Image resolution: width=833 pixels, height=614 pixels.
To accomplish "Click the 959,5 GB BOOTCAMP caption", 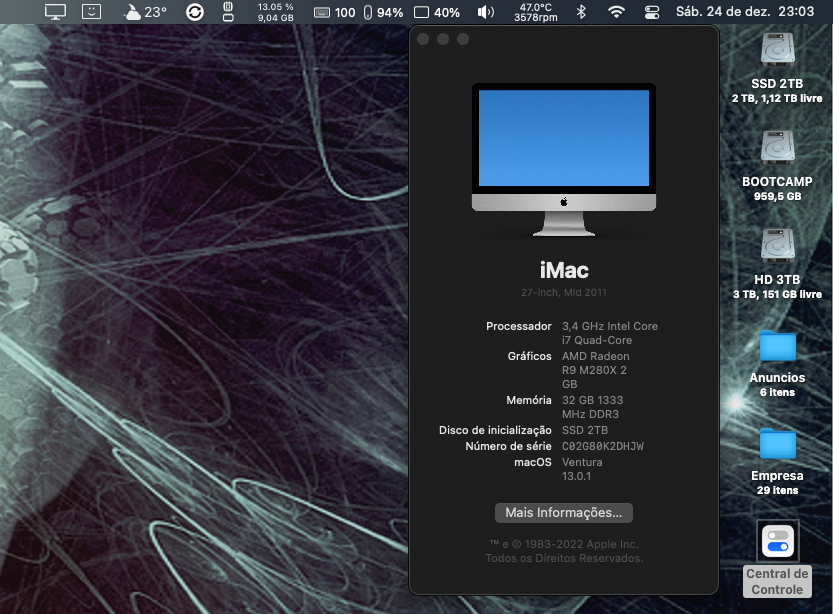I will click(777, 196).
